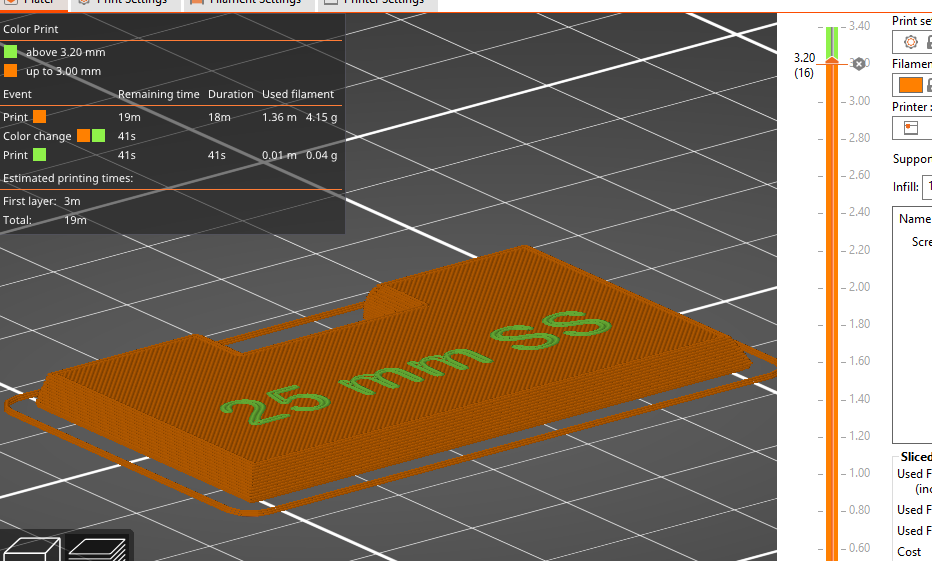Select the 'Scre' object in the list
932x561 pixels.
click(921, 242)
